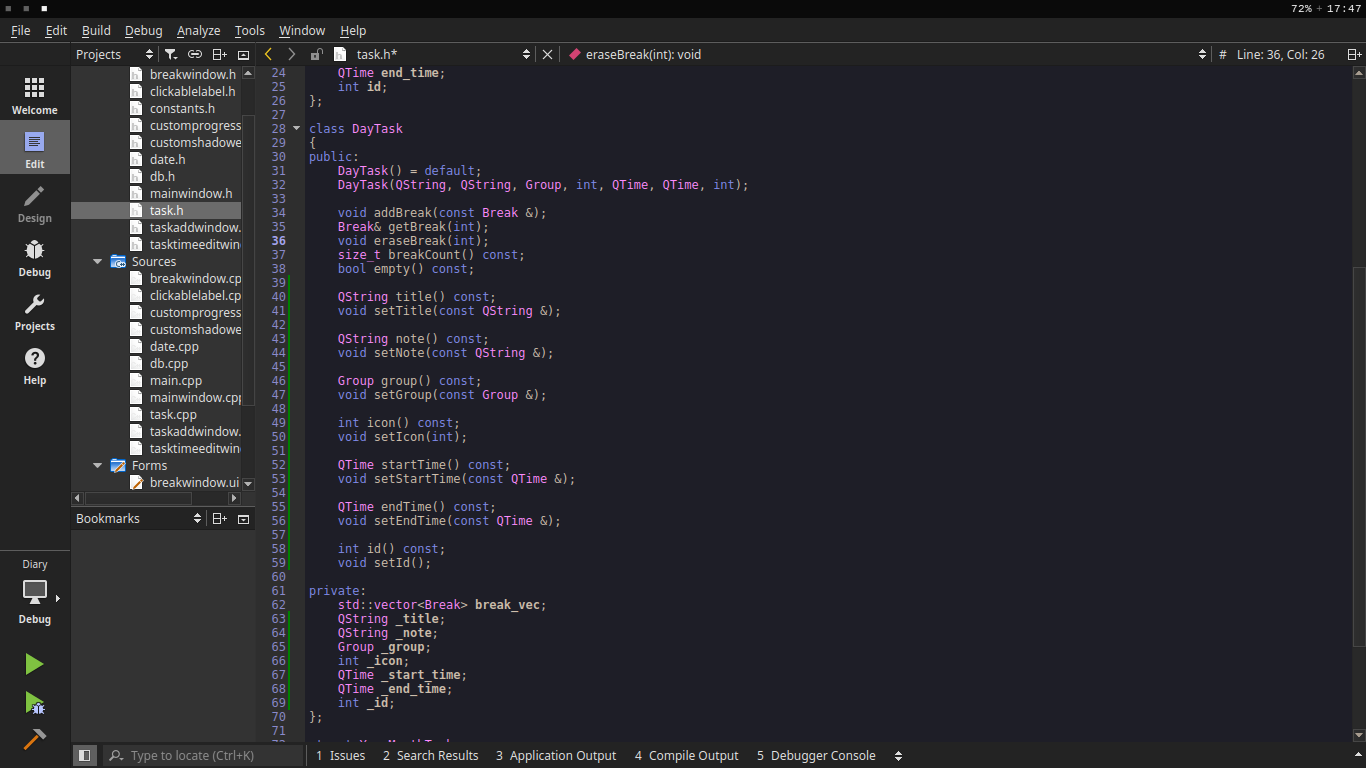1366x768 pixels.
Task: Toggle the file writable lock icon
Action: pos(317,54)
